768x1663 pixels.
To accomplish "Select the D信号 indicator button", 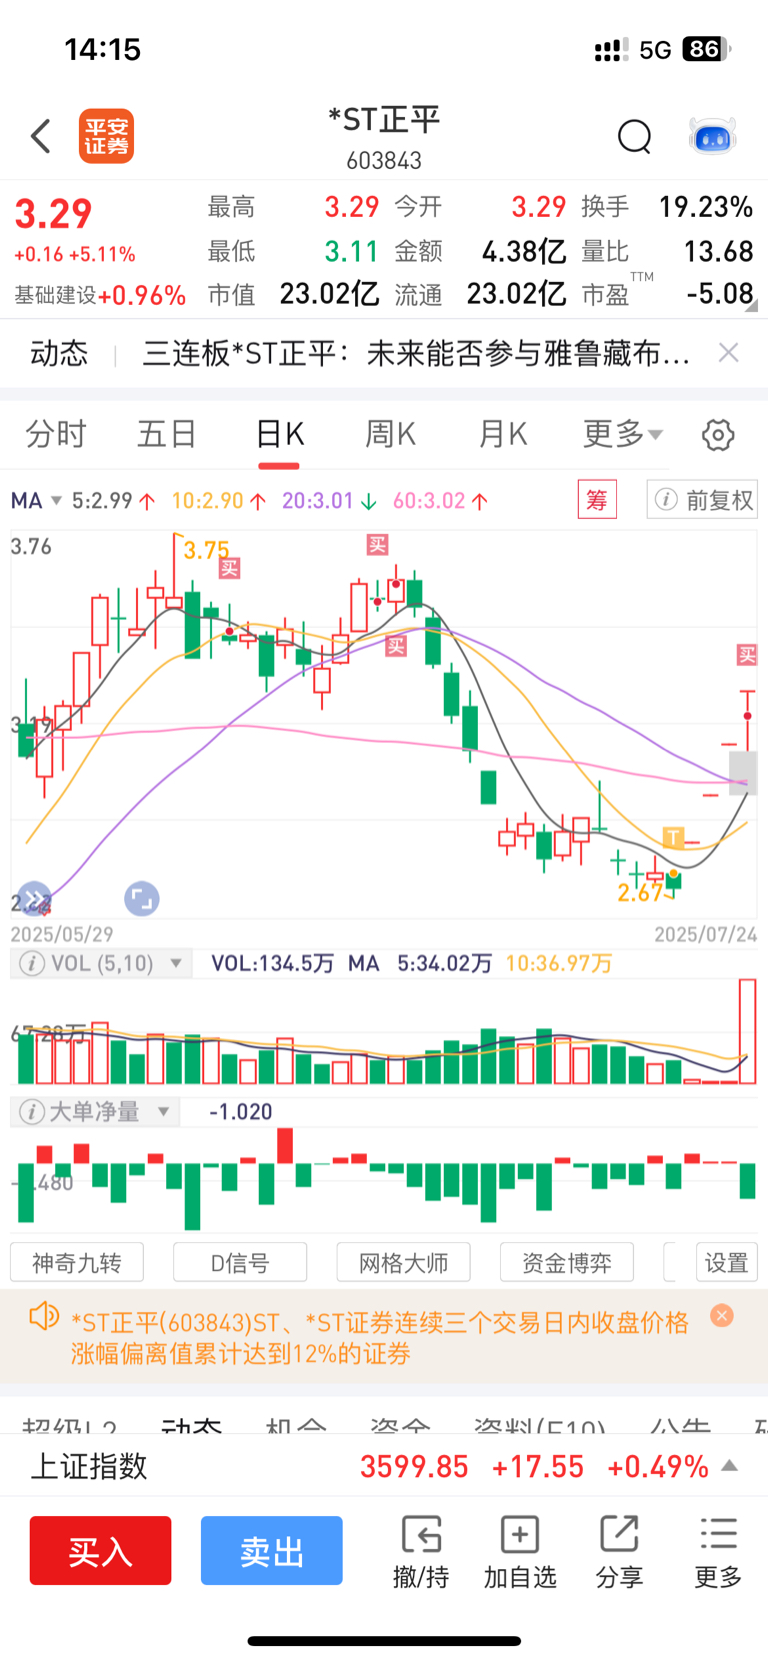I will click(x=240, y=1263).
